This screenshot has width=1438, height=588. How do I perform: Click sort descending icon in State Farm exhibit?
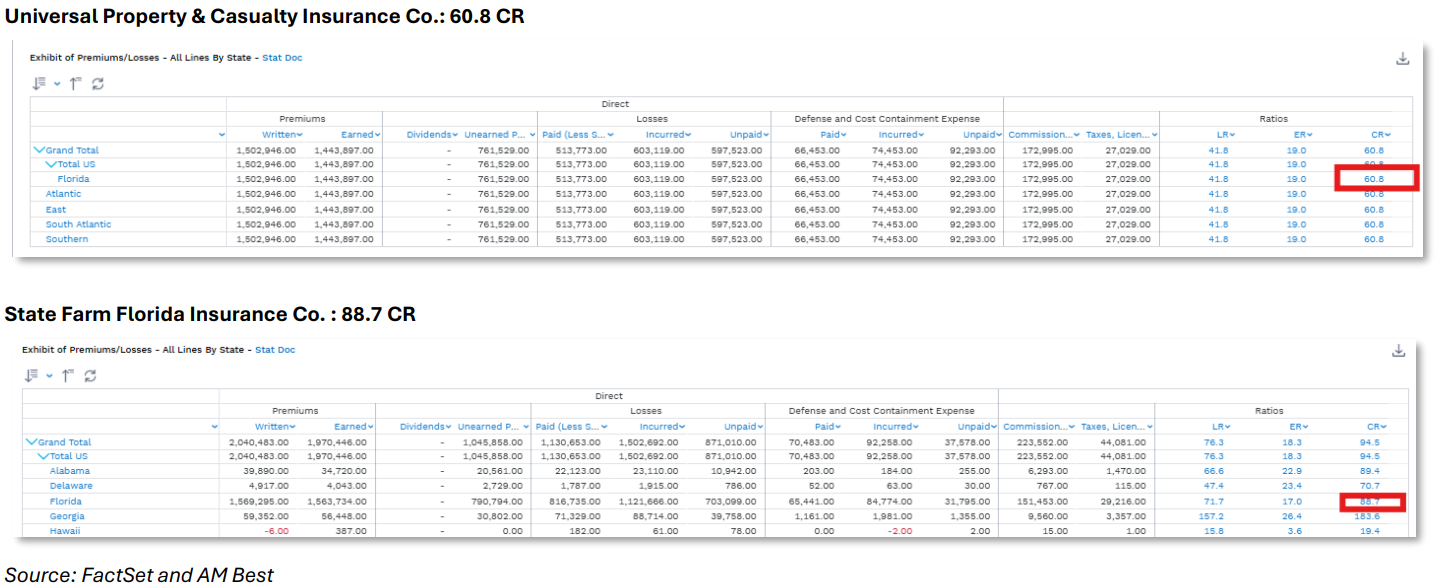(32, 376)
